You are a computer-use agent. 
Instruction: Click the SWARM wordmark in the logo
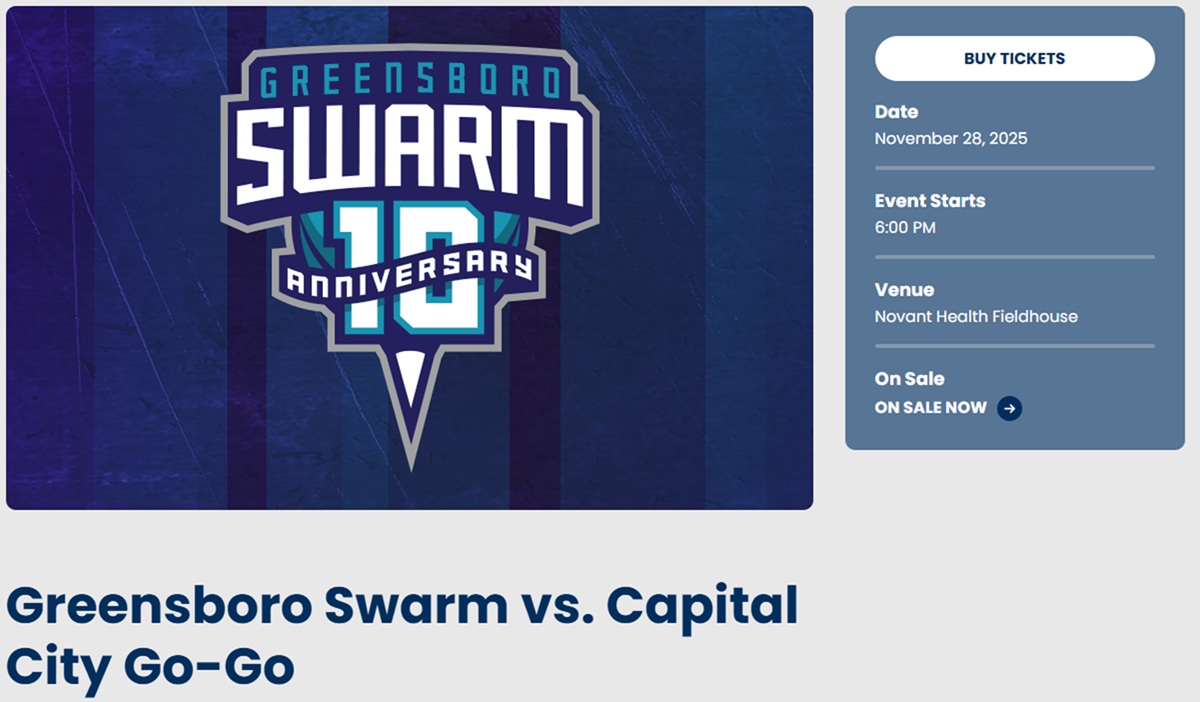[409, 153]
